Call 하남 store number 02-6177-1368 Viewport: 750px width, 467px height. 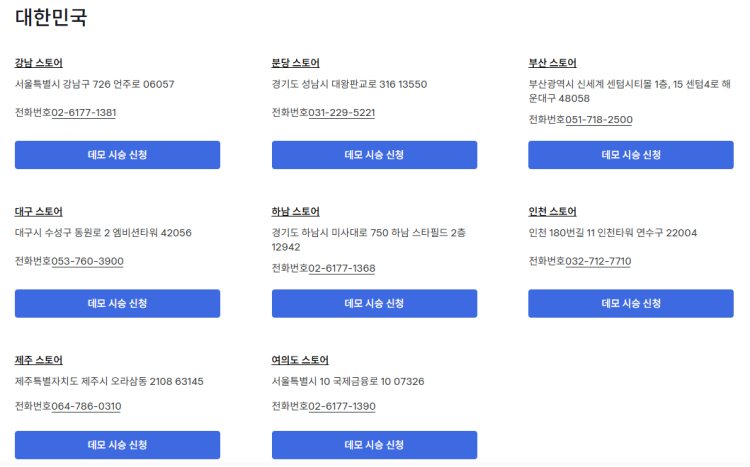(x=342, y=268)
